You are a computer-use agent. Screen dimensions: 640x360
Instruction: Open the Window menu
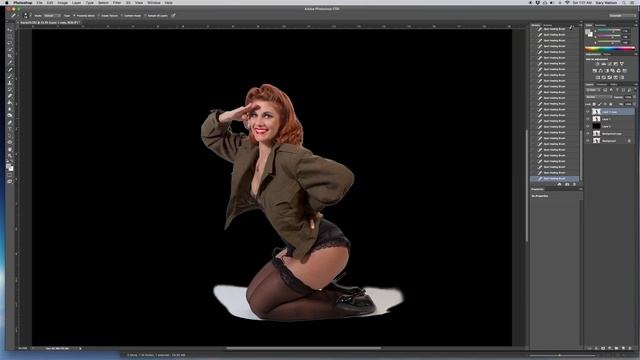click(154, 2)
